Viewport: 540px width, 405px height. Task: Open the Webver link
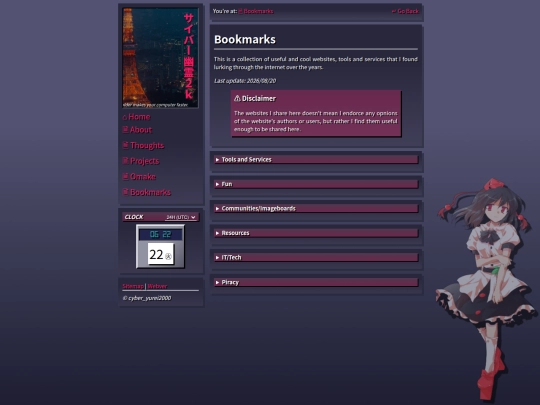[x=157, y=286]
